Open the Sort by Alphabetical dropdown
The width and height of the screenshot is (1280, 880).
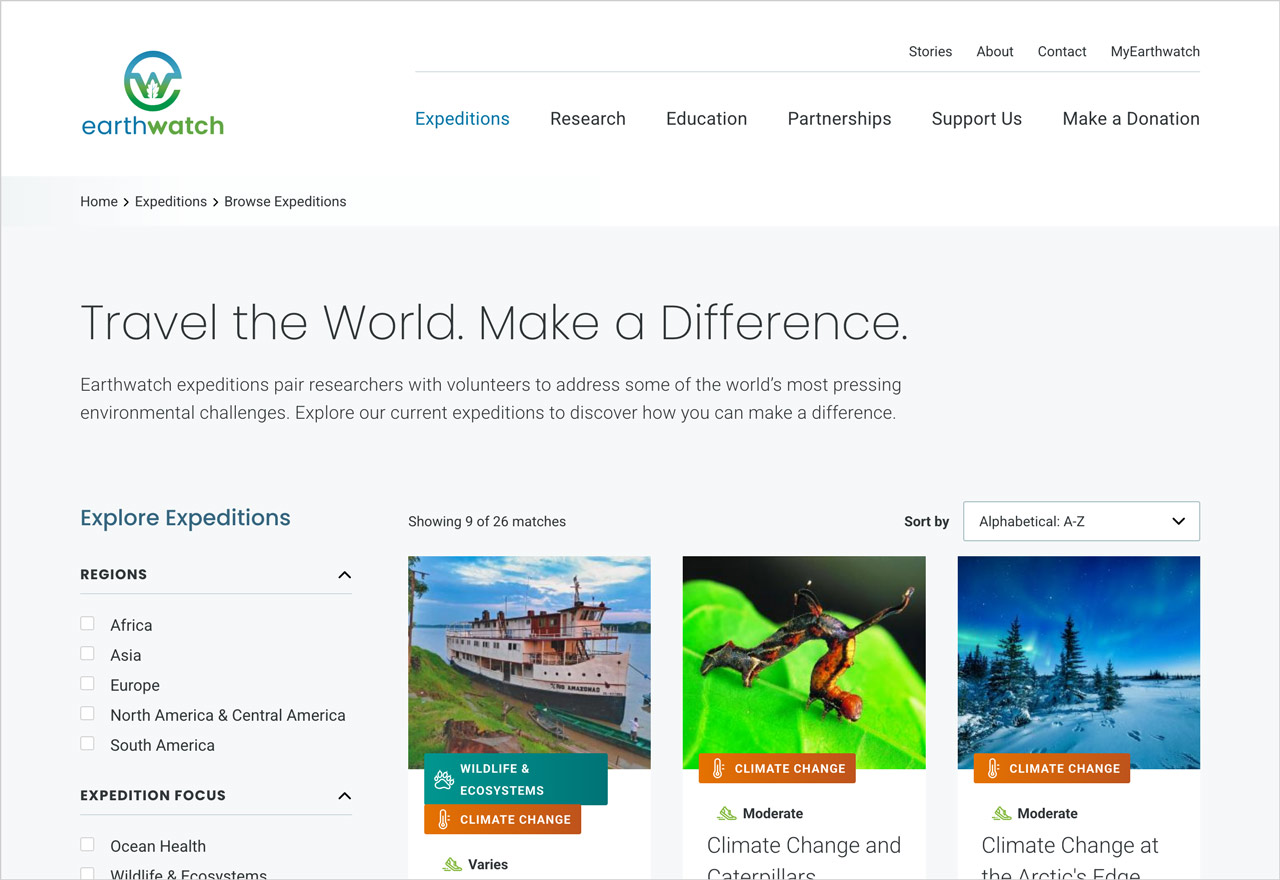pos(1081,521)
